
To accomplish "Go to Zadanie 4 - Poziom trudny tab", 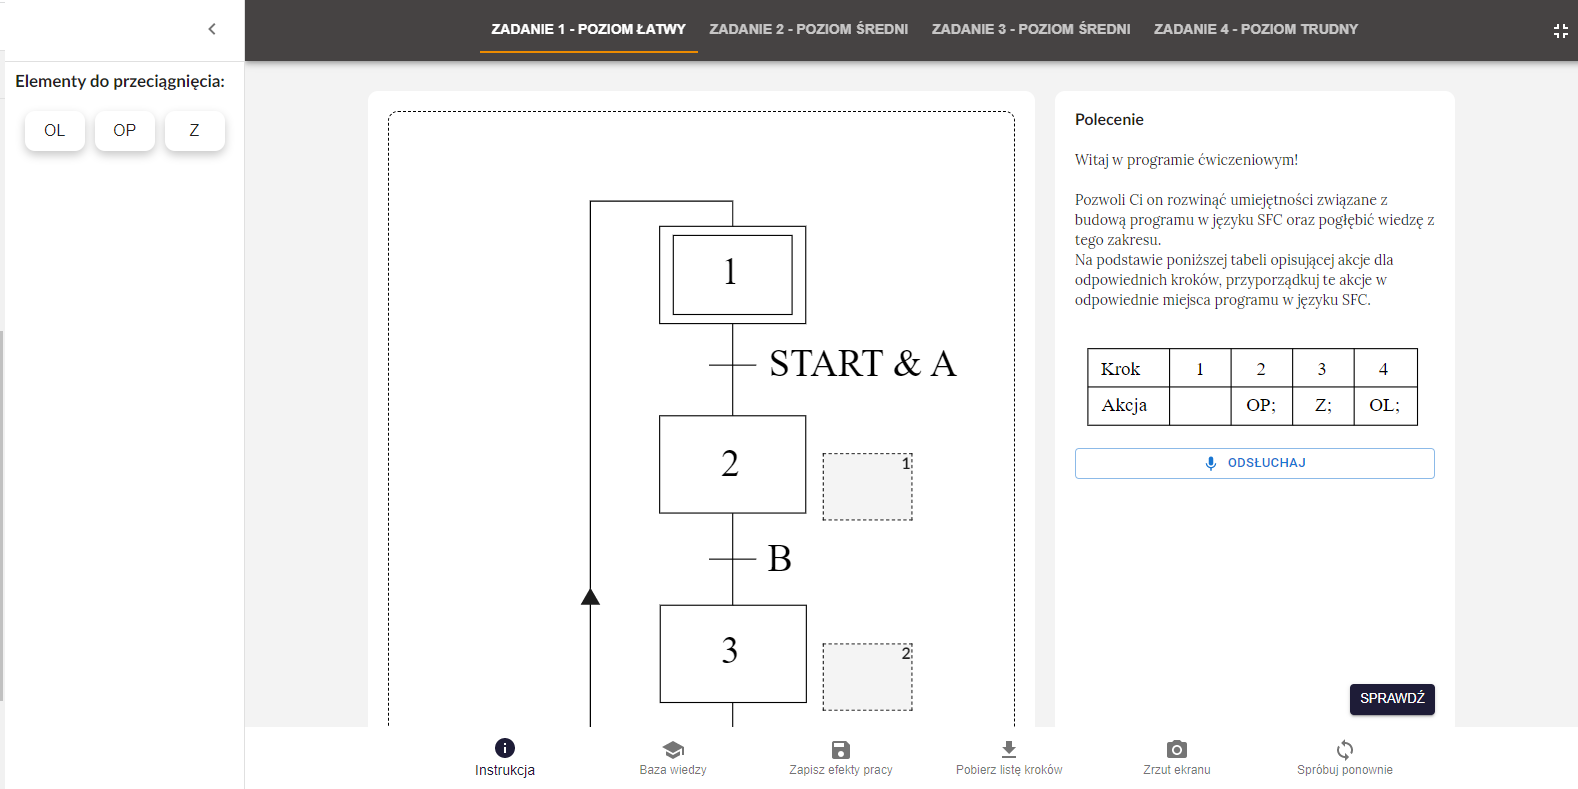I will coord(1256,29).
